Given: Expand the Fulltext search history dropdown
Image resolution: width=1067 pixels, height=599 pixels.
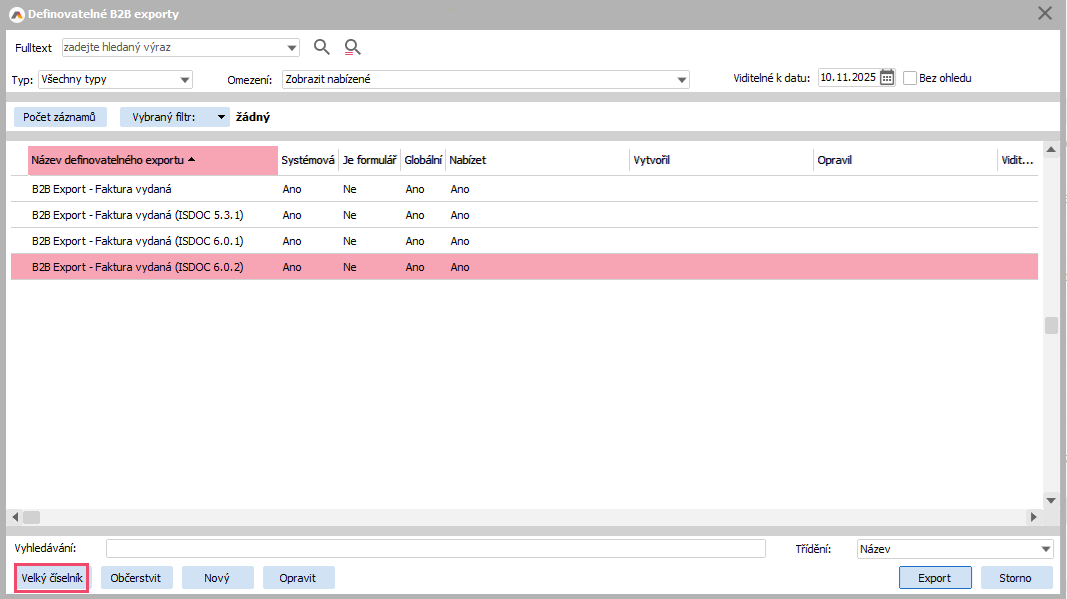Looking at the screenshot, I should [x=292, y=48].
